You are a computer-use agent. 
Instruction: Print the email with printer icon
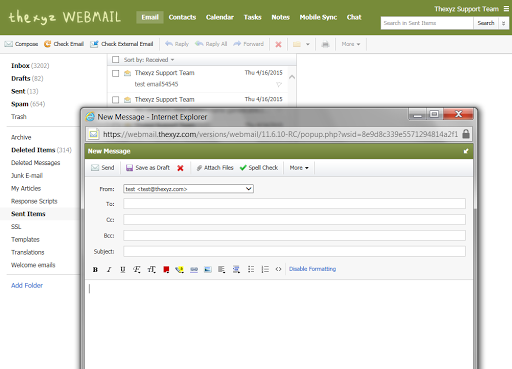[325, 44]
